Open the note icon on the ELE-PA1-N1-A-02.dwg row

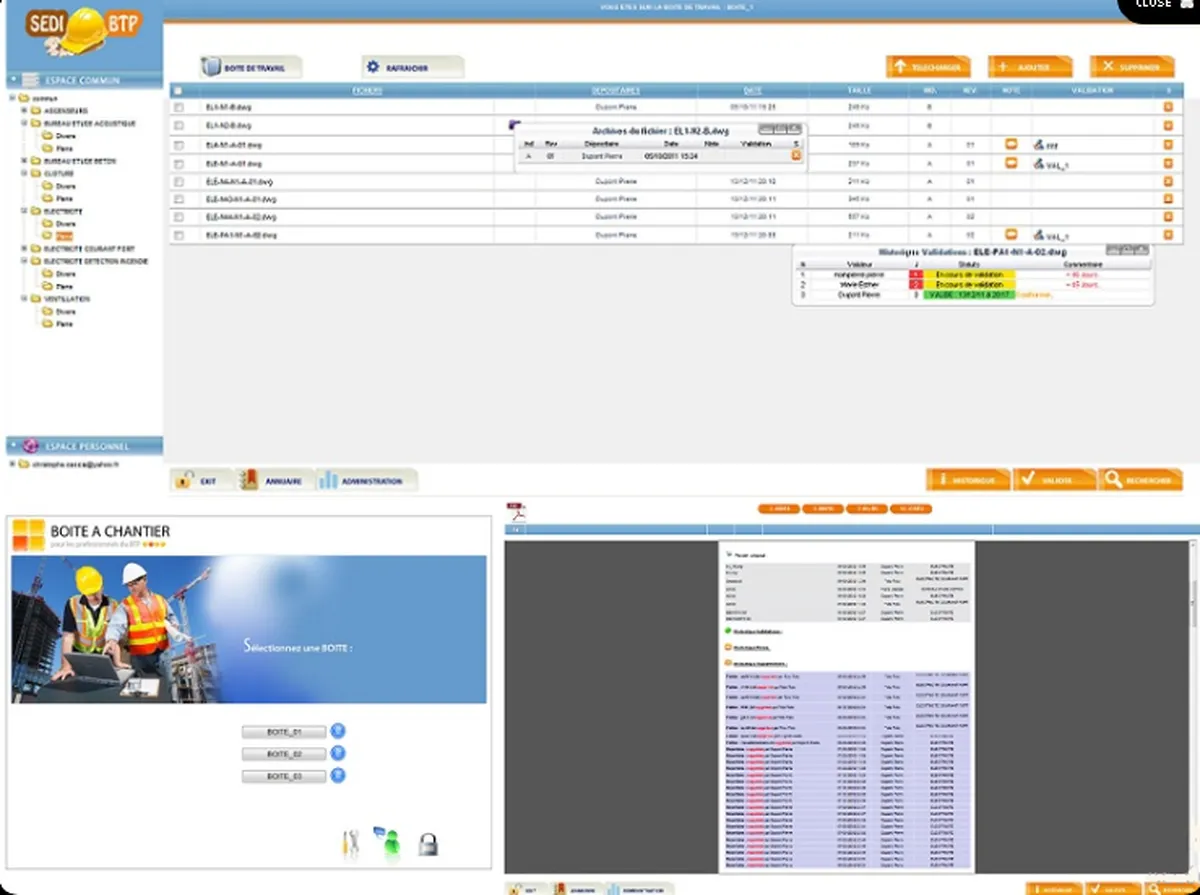tap(1011, 234)
